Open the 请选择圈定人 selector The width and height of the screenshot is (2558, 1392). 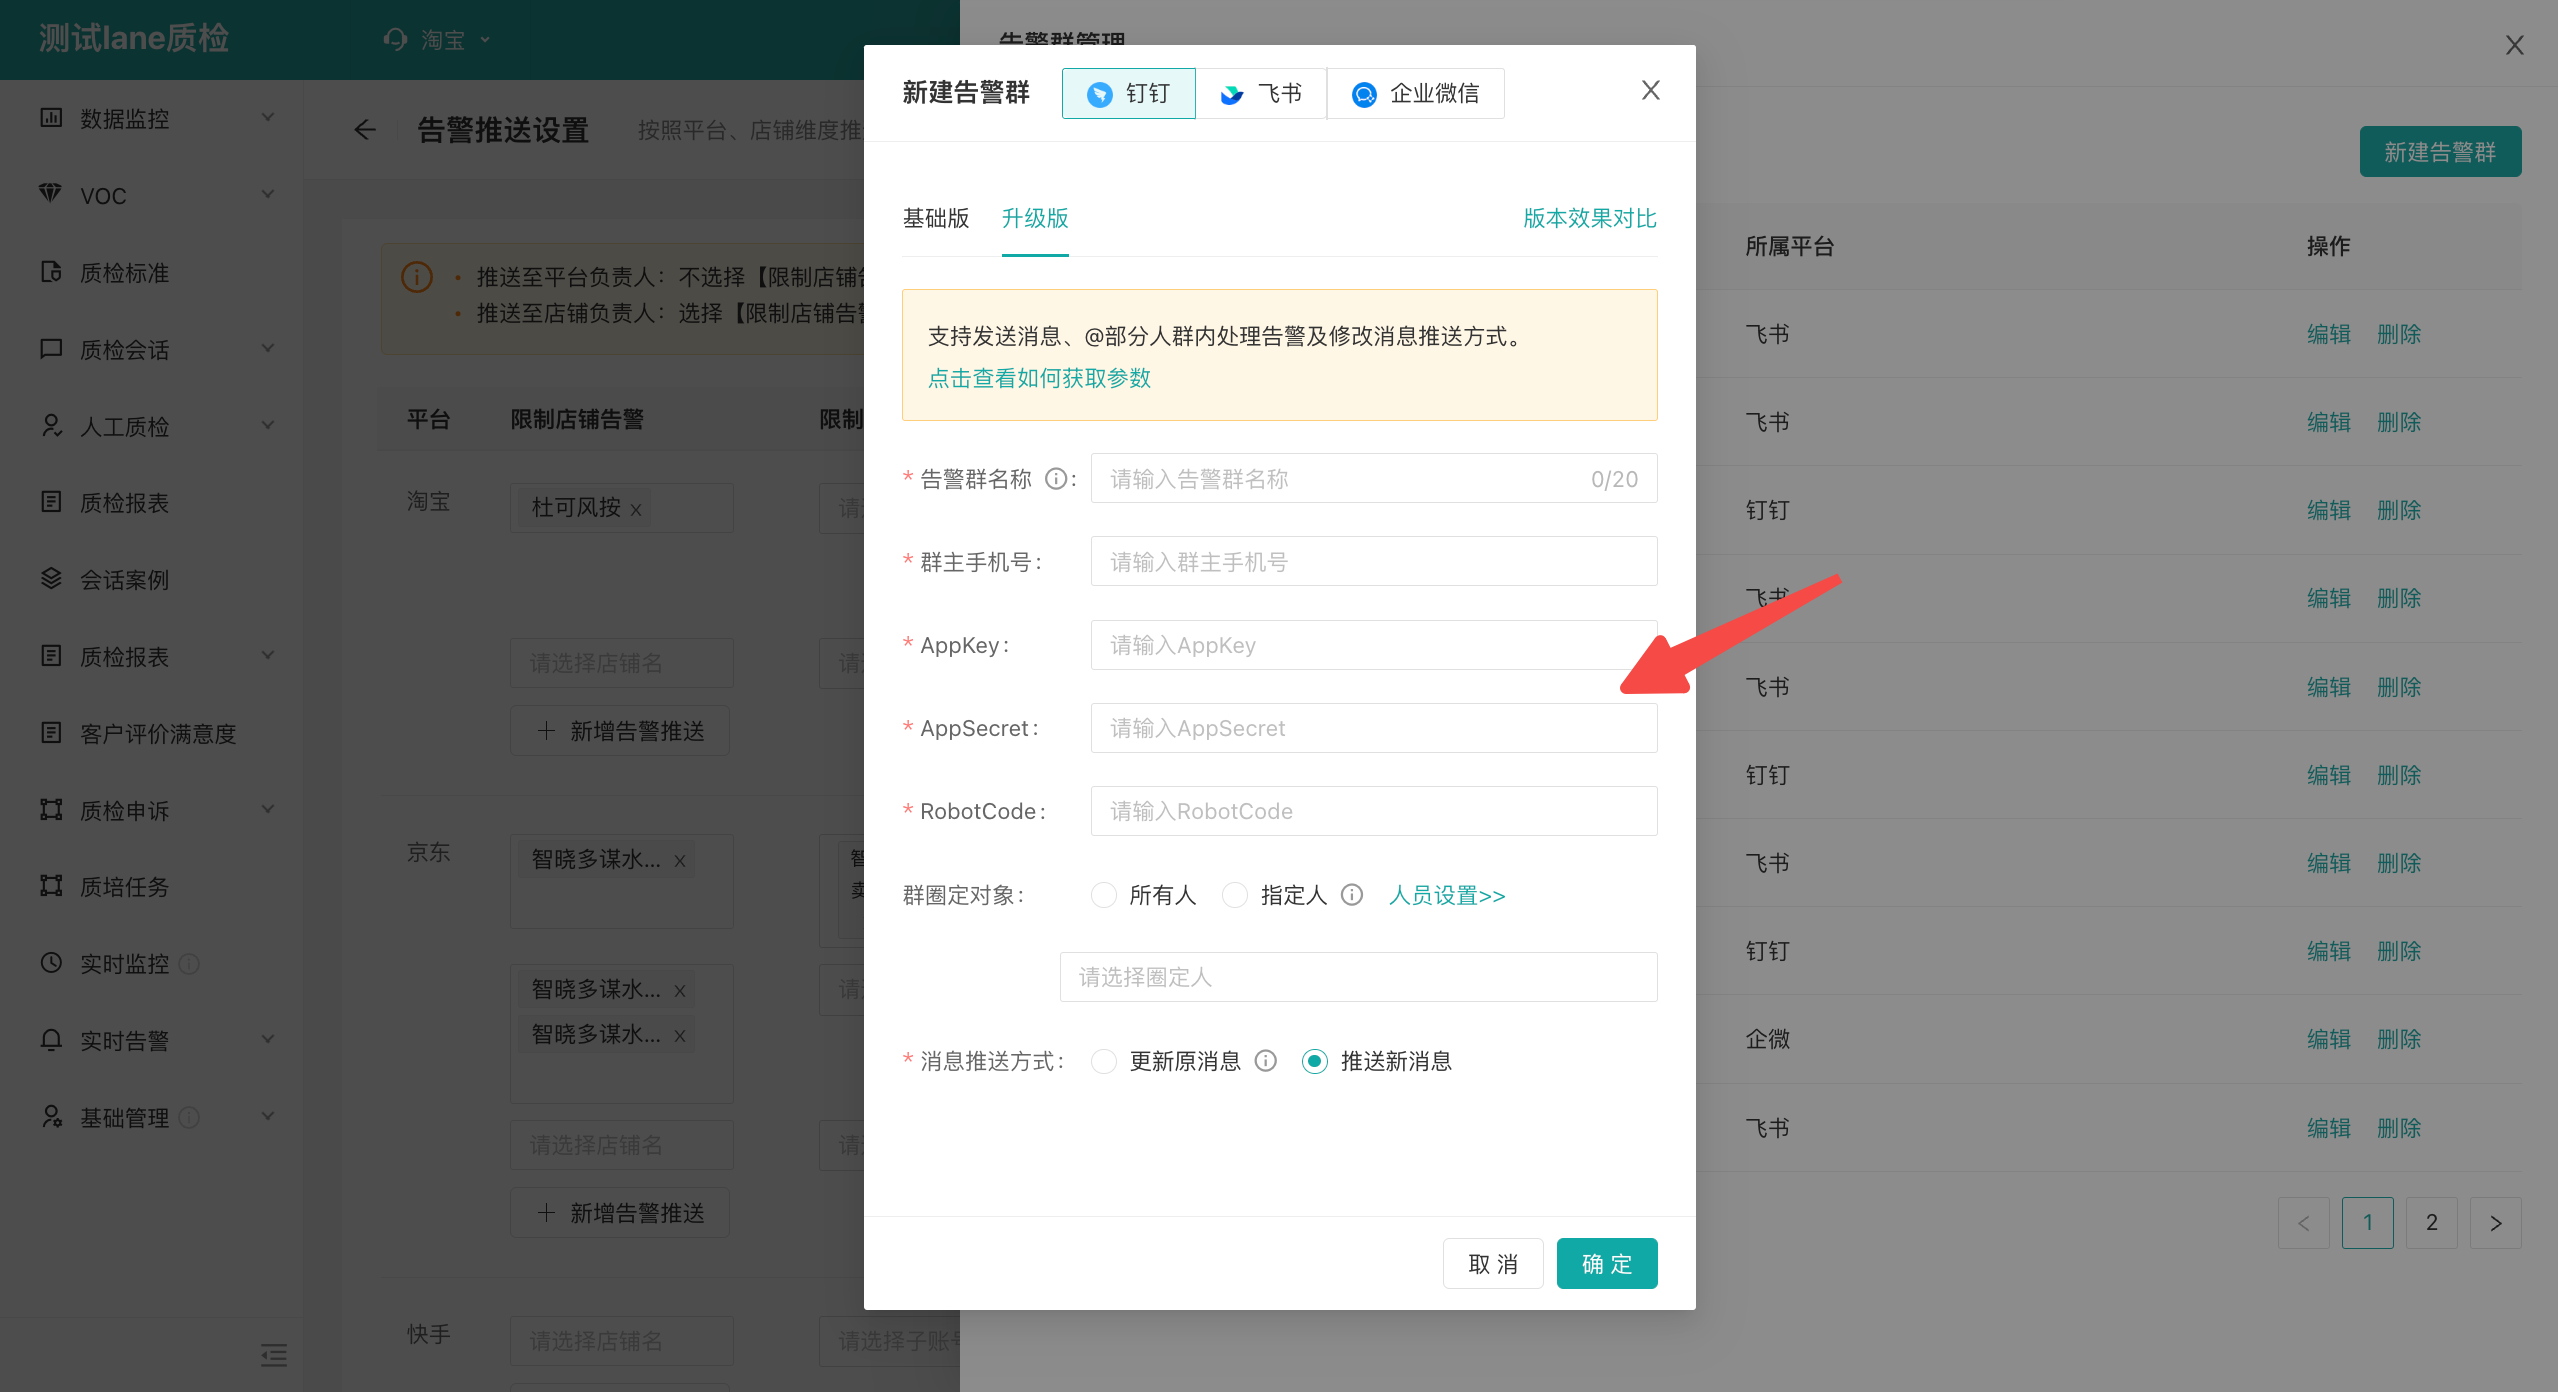pyautogui.click(x=1358, y=977)
